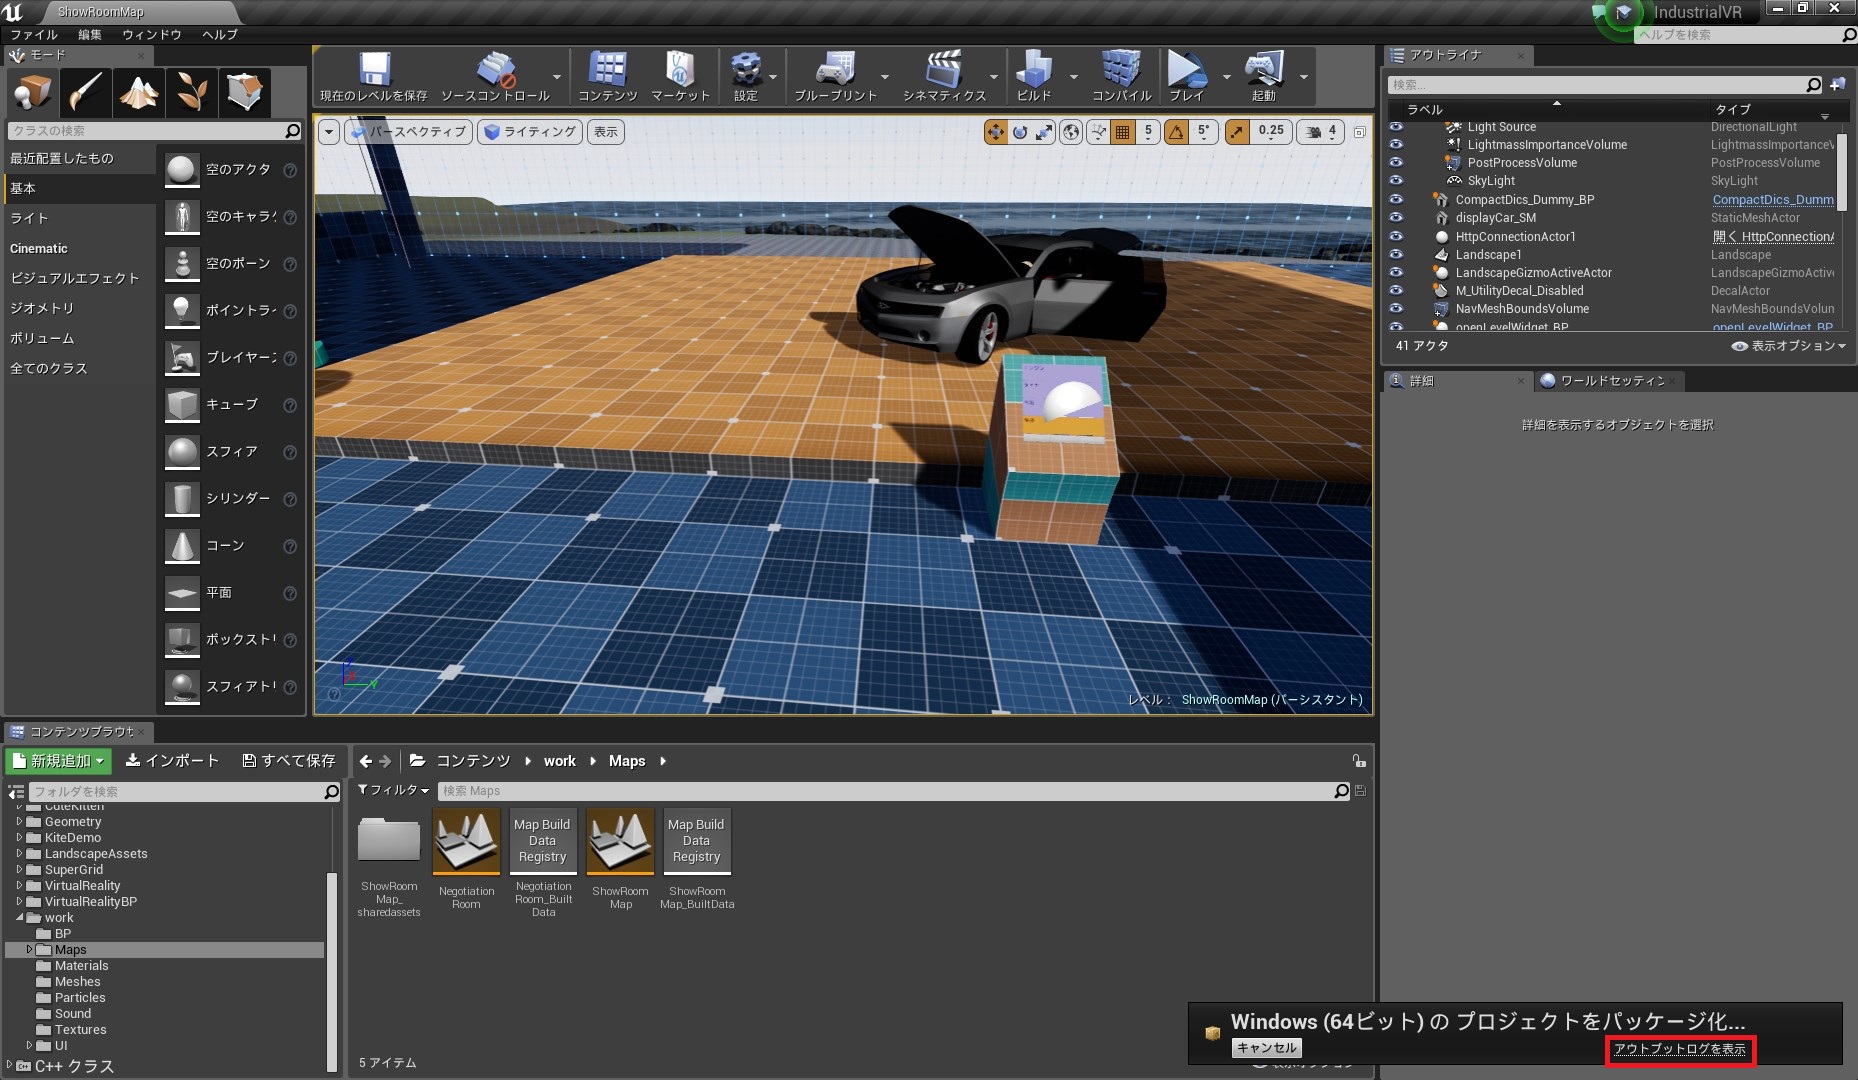
Task: Open the Help menu
Action: coord(220,34)
